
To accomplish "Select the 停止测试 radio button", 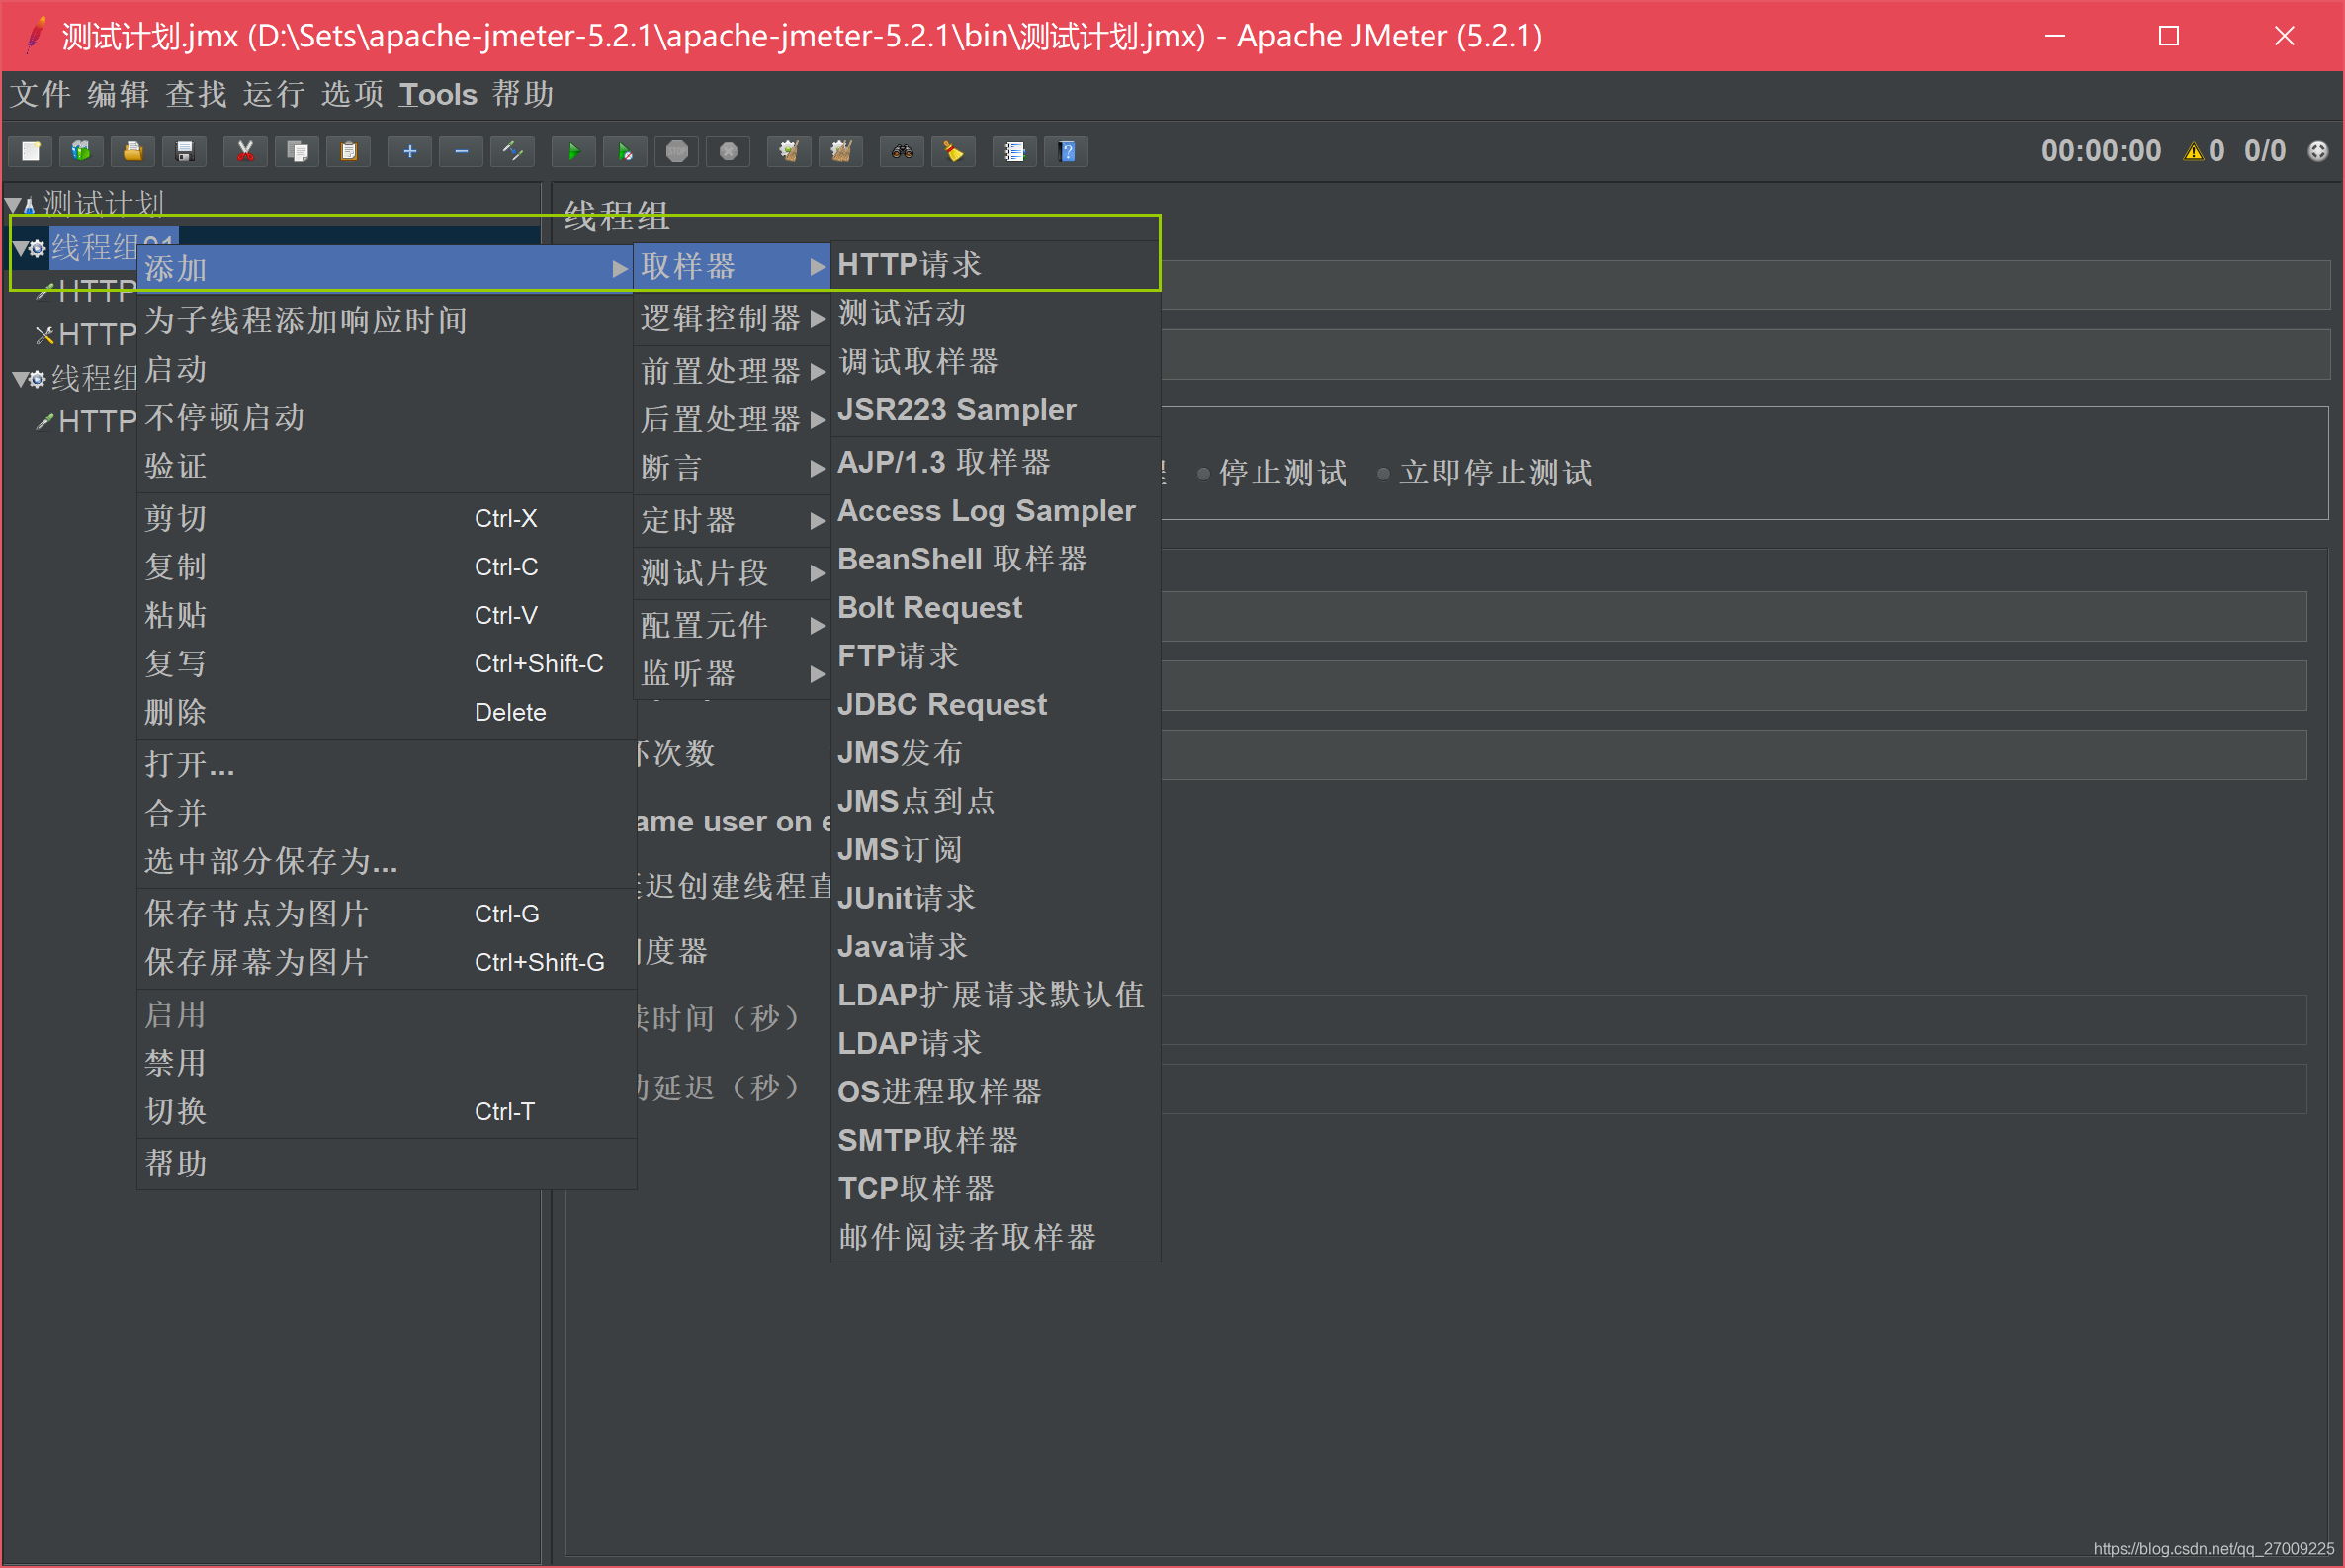I will point(1204,474).
